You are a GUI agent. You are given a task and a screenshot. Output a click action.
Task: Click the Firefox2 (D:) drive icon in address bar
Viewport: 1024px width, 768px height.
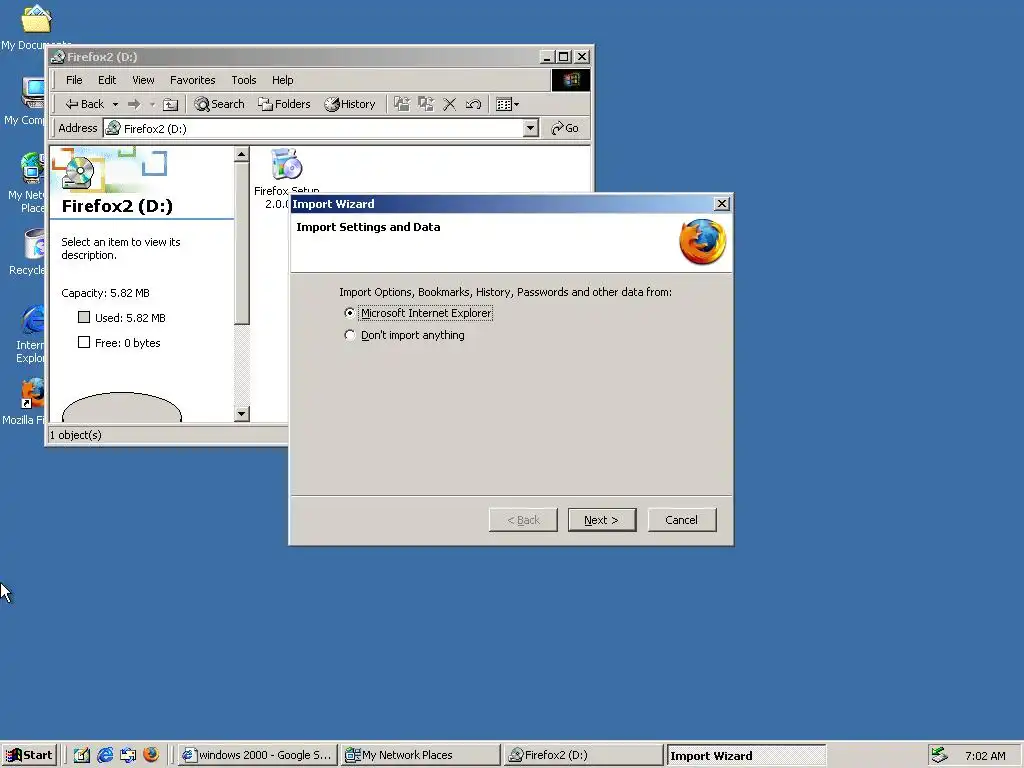point(113,128)
